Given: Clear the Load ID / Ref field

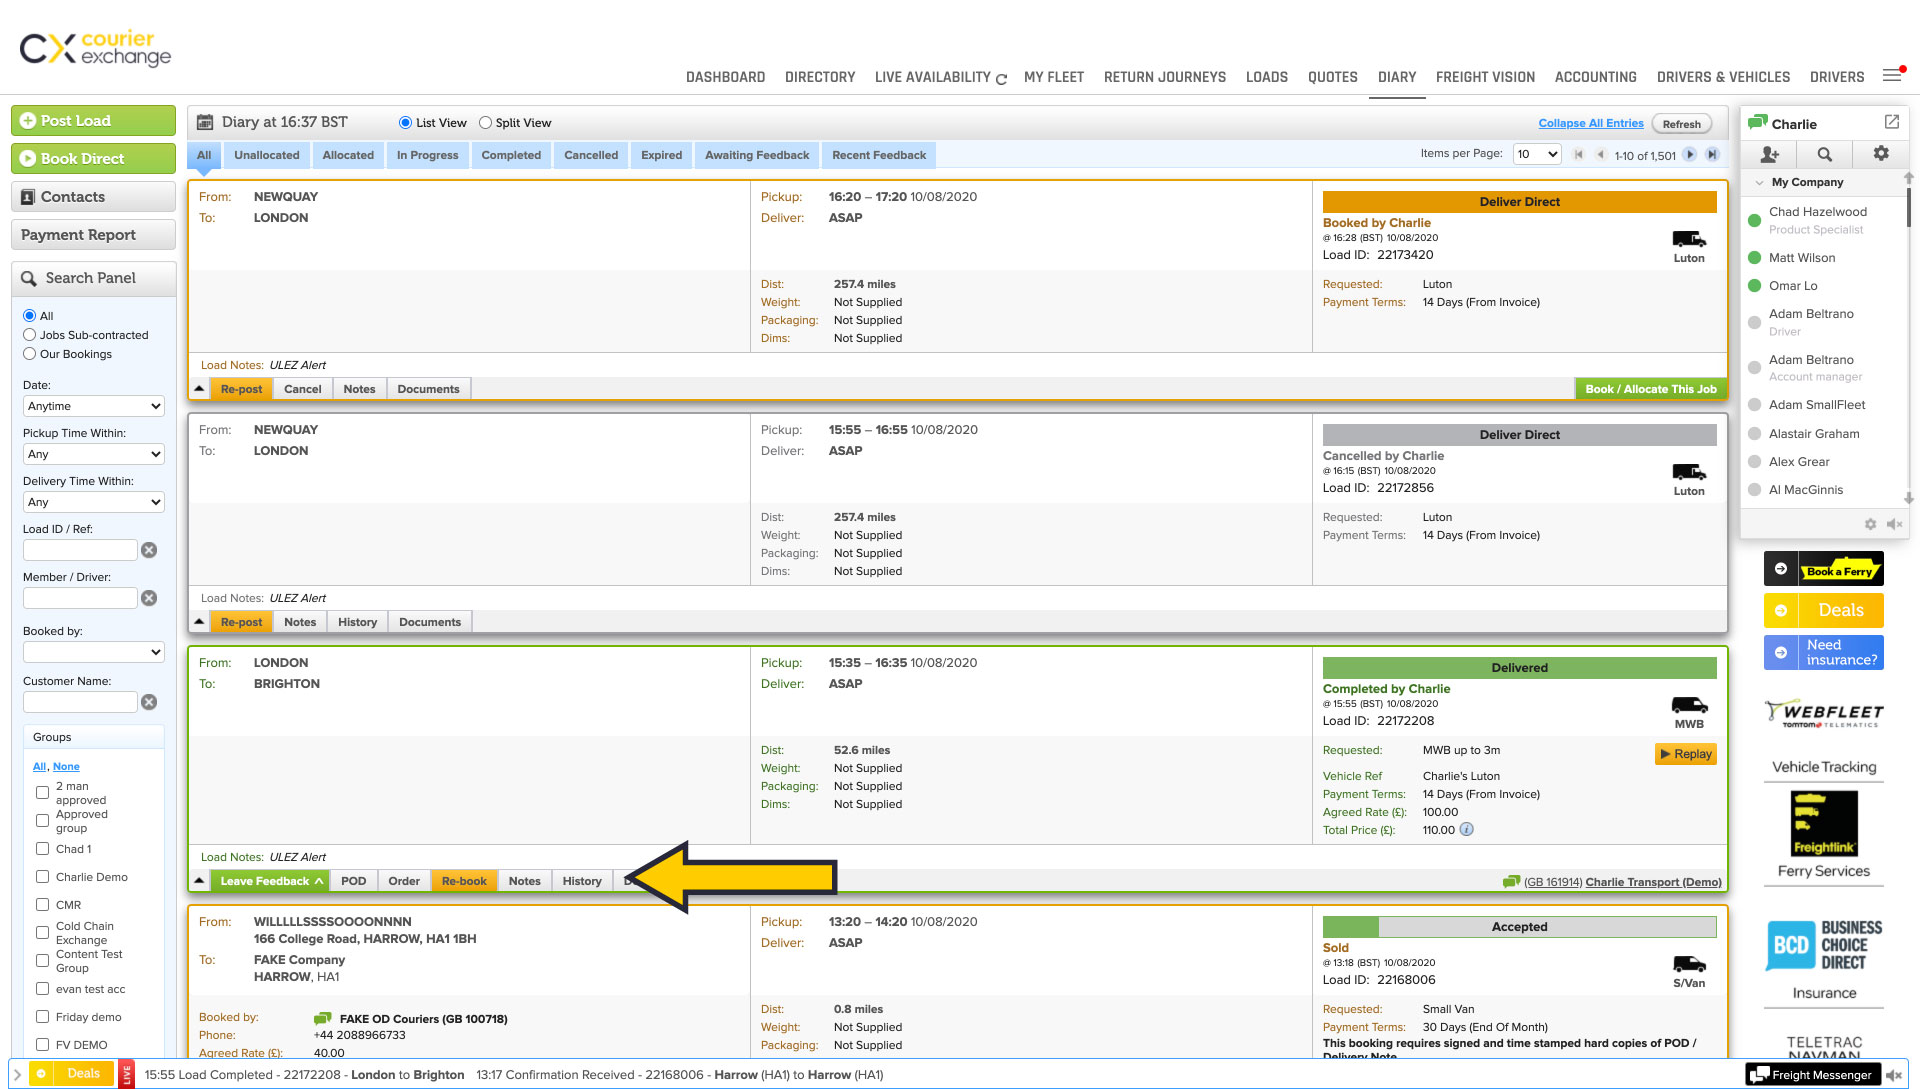Looking at the screenshot, I should pos(149,550).
